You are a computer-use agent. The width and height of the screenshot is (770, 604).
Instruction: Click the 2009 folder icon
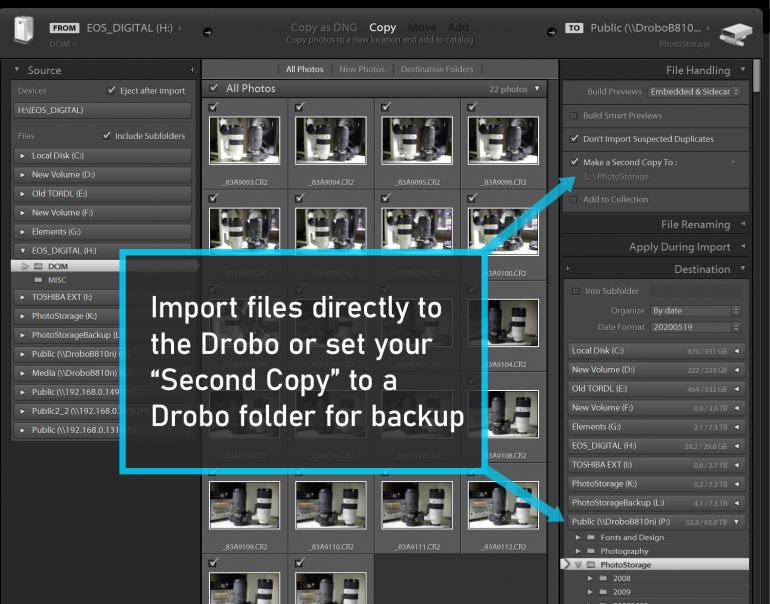604,592
